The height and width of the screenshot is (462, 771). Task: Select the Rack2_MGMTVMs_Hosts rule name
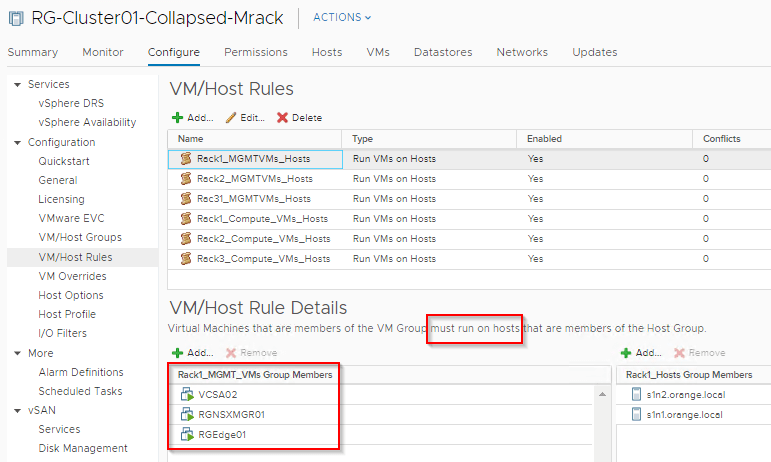(255, 179)
